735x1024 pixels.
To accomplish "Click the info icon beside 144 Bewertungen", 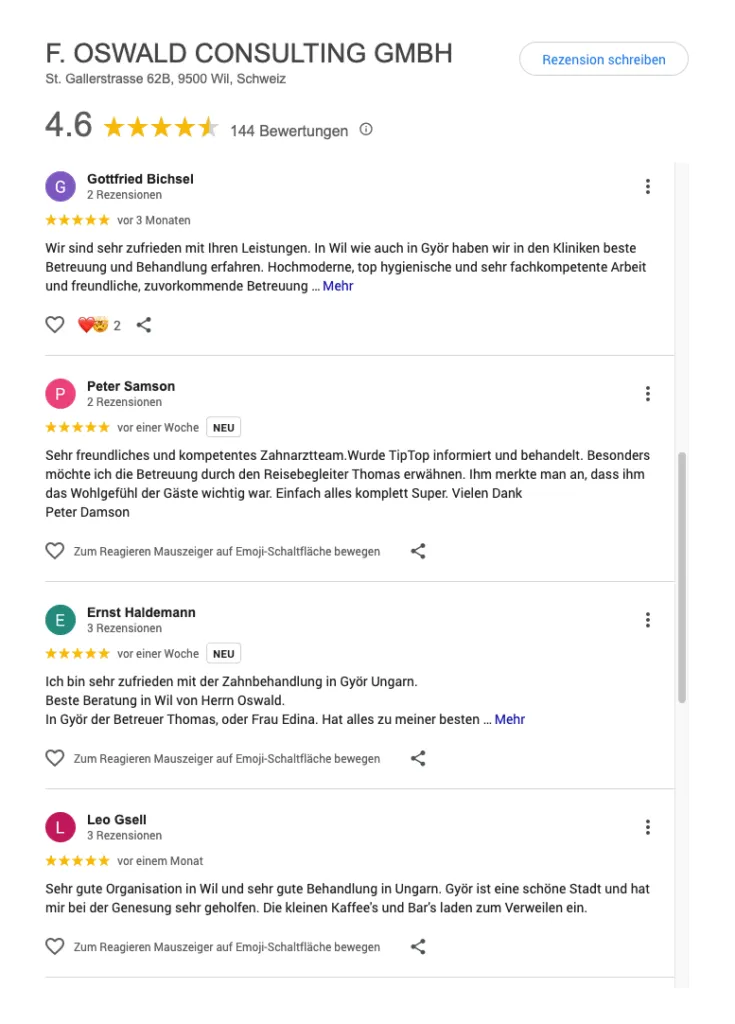I will pyautogui.click(x=366, y=129).
